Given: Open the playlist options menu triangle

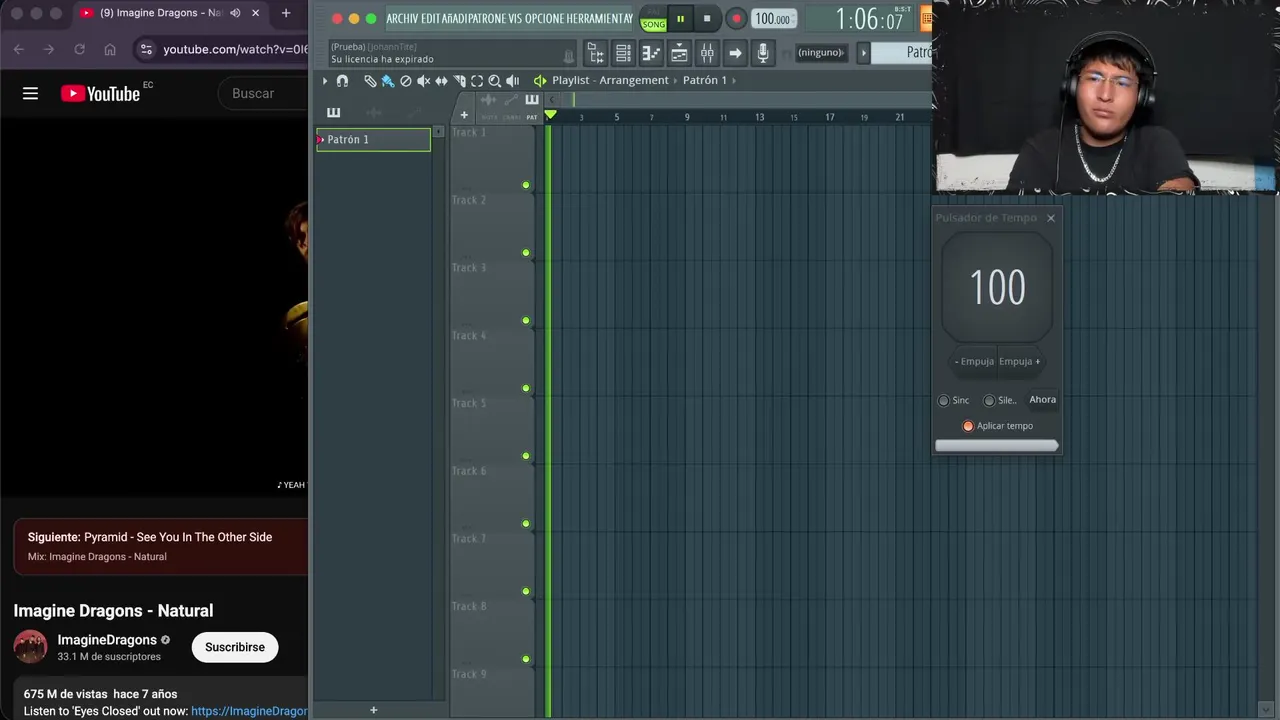Looking at the screenshot, I should (x=325, y=80).
